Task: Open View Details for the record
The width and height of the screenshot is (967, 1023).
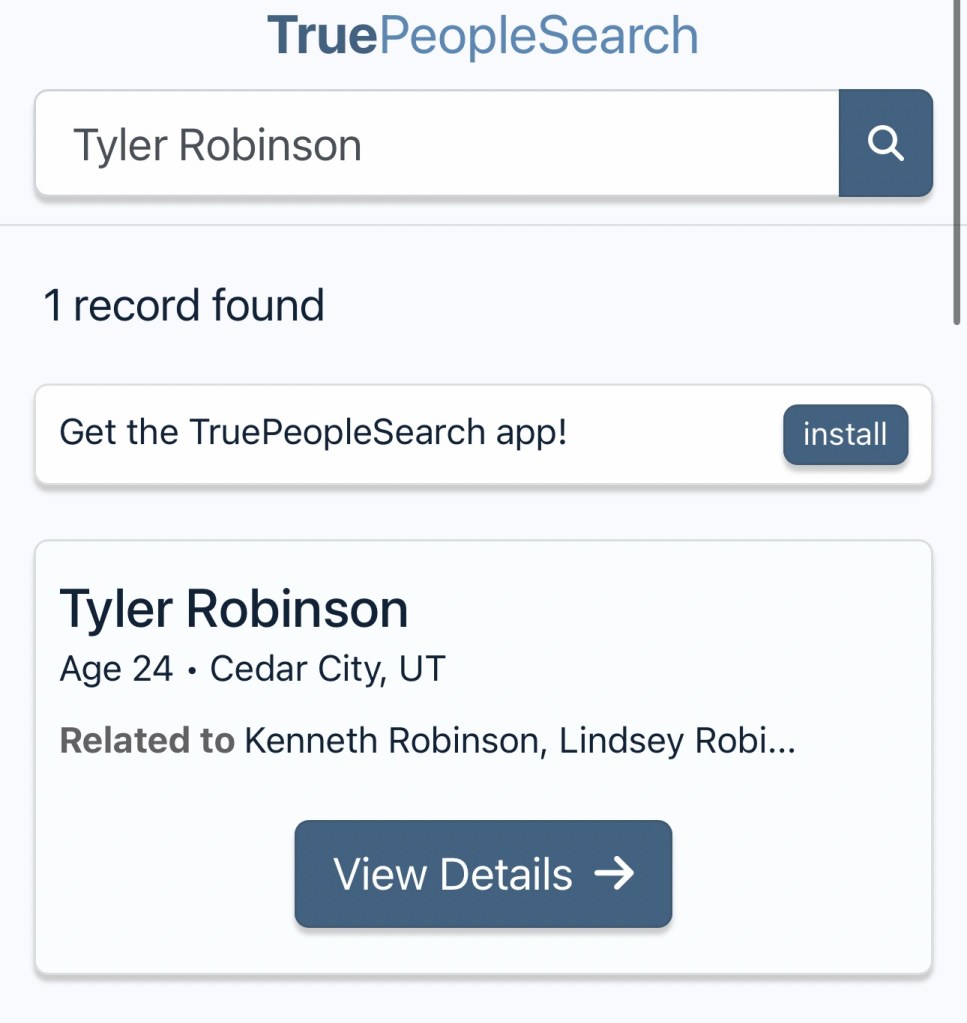Action: click(483, 873)
